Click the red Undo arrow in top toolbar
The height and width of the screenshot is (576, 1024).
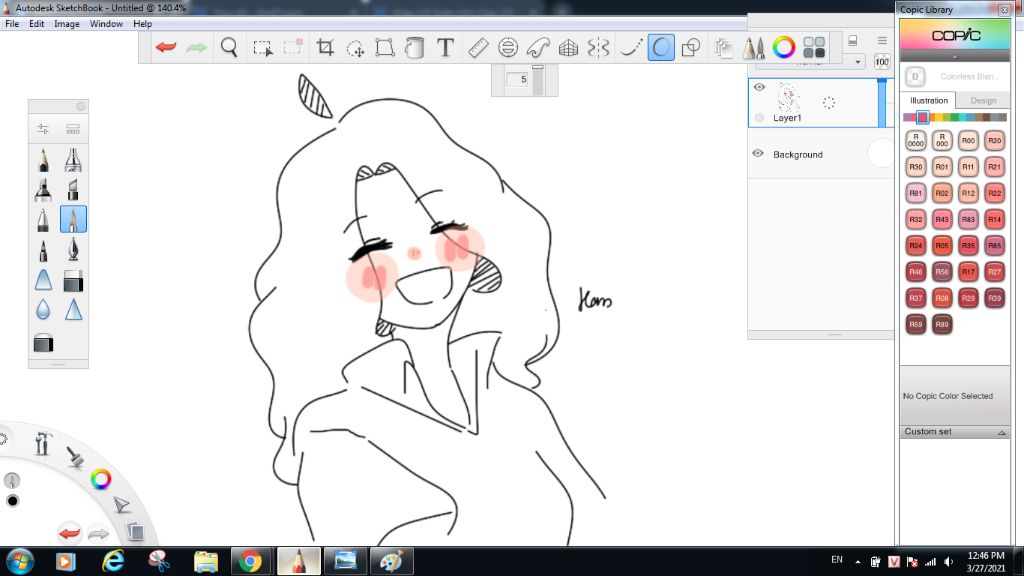[x=166, y=47]
